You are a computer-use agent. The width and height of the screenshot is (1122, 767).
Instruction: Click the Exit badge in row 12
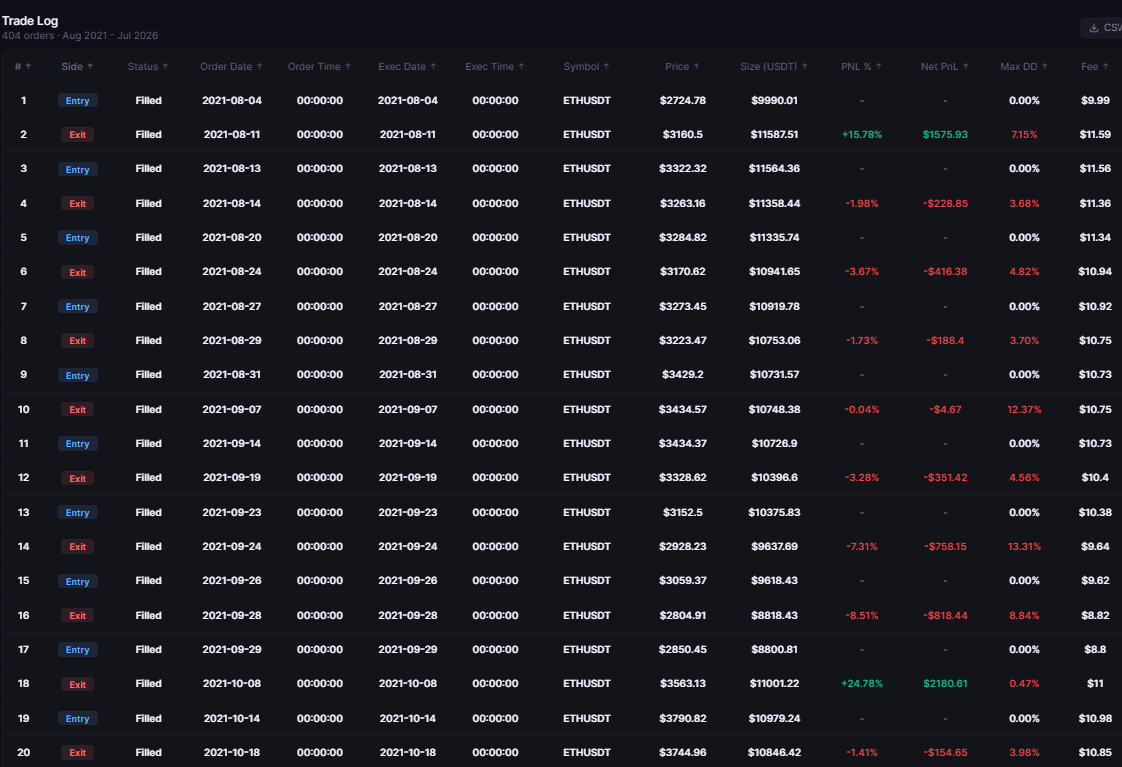[77, 479]
